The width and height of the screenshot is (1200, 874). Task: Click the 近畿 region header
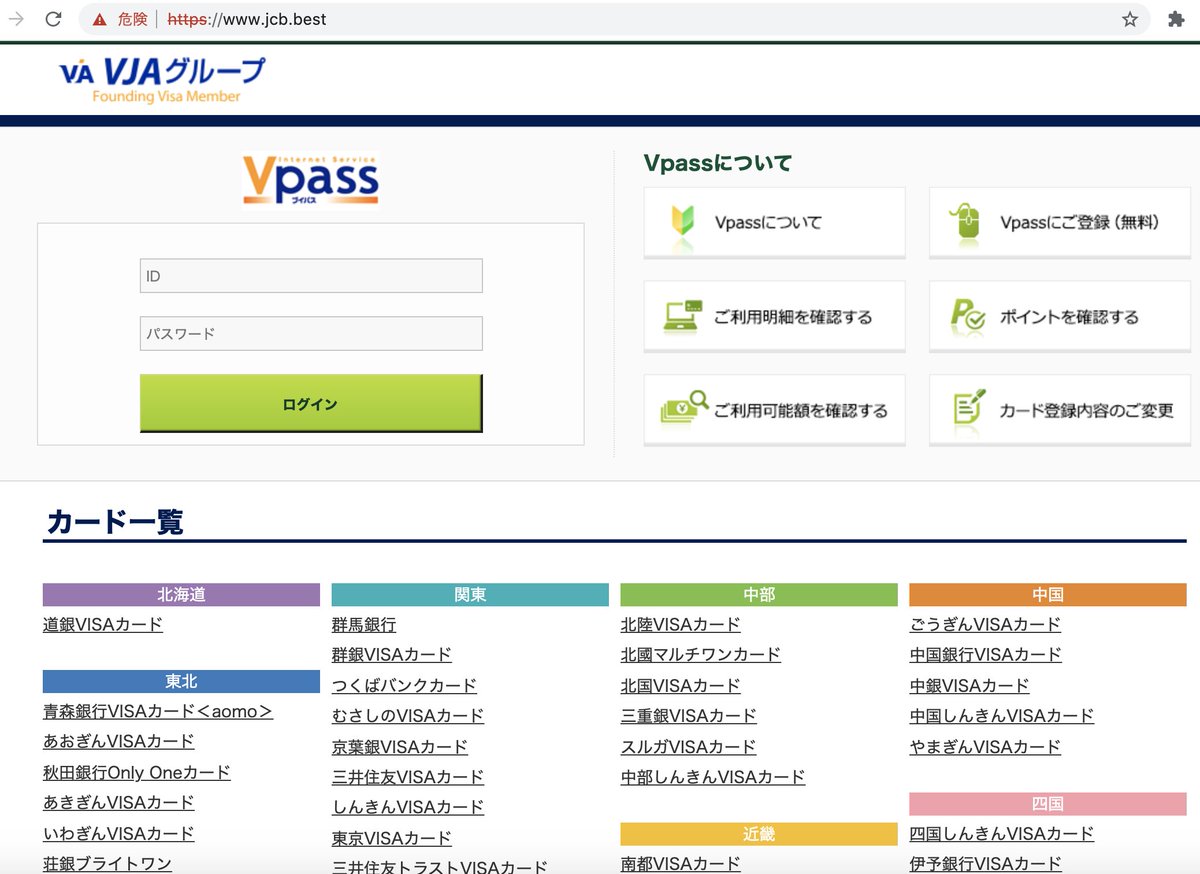[x=759, y=834]
